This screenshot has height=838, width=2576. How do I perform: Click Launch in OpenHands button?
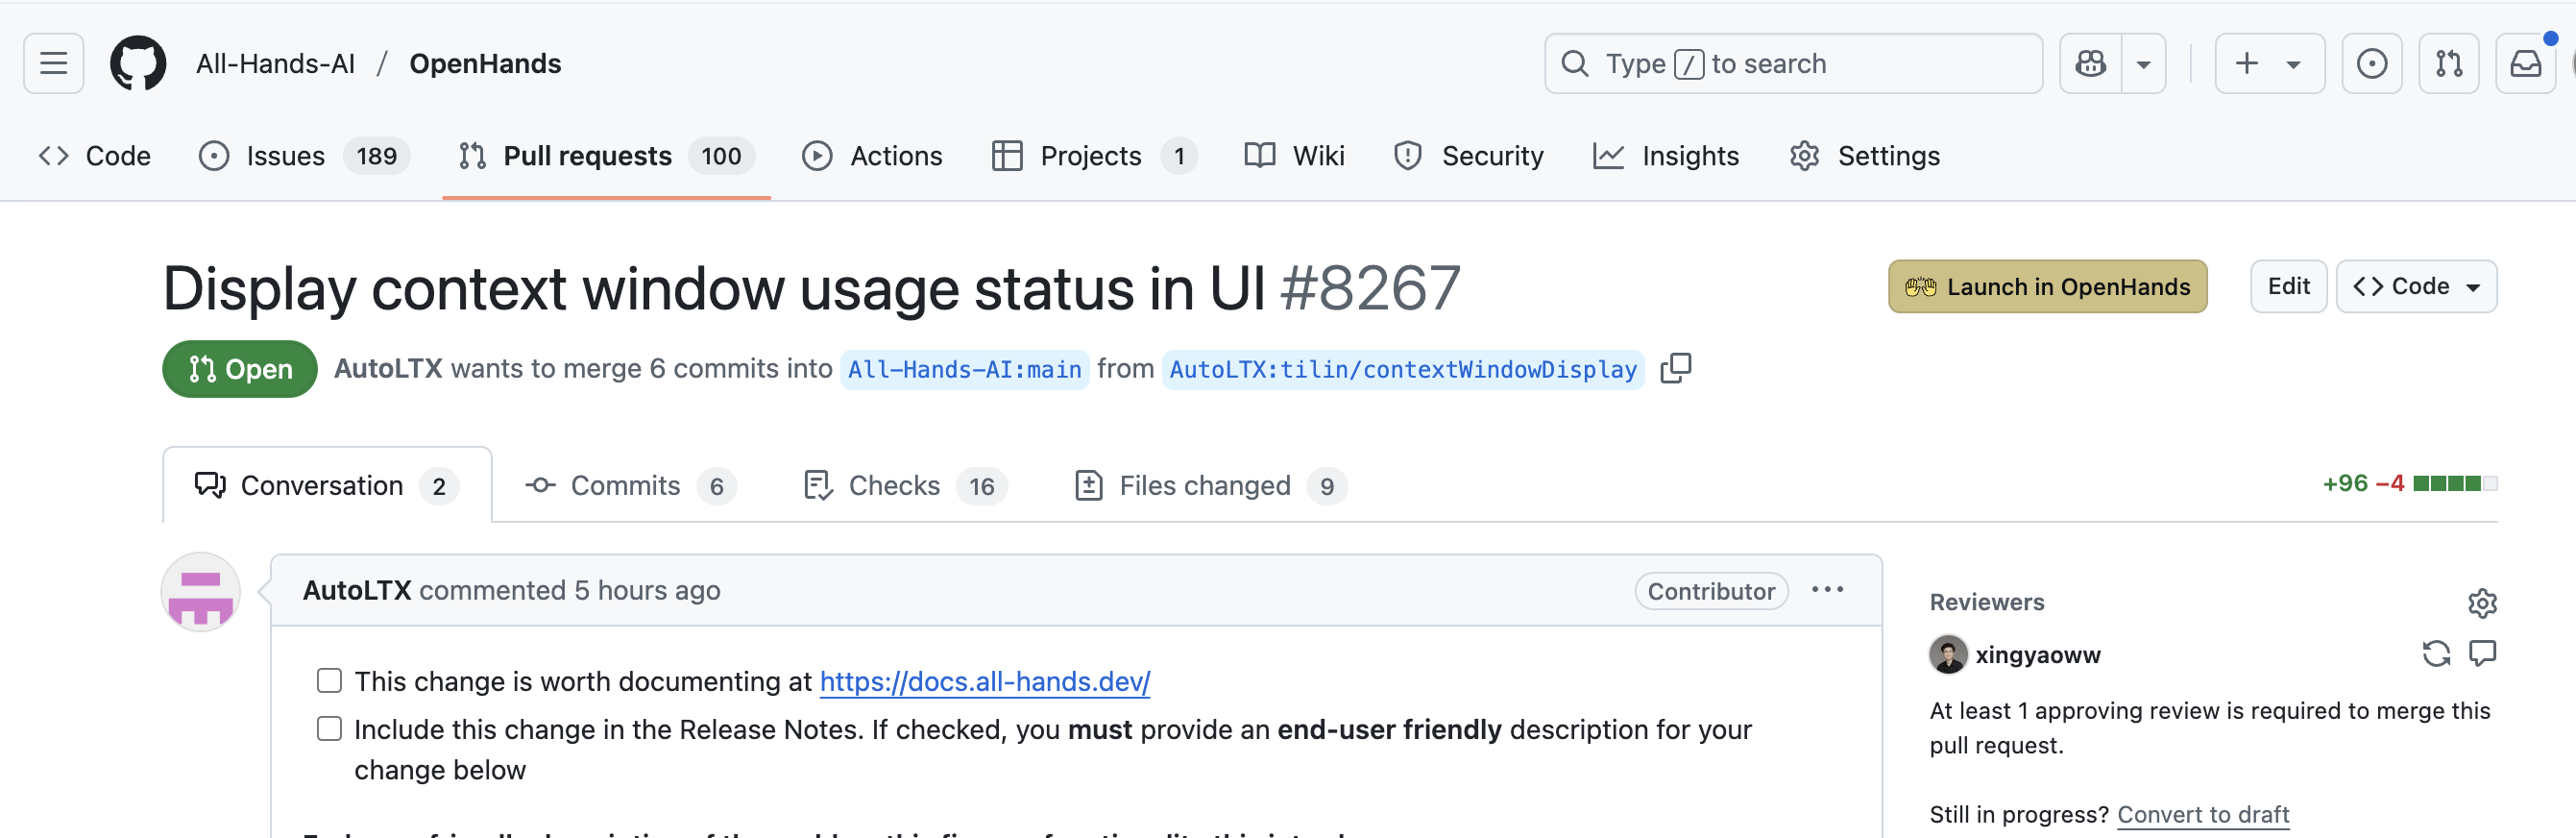point(2047,287)
